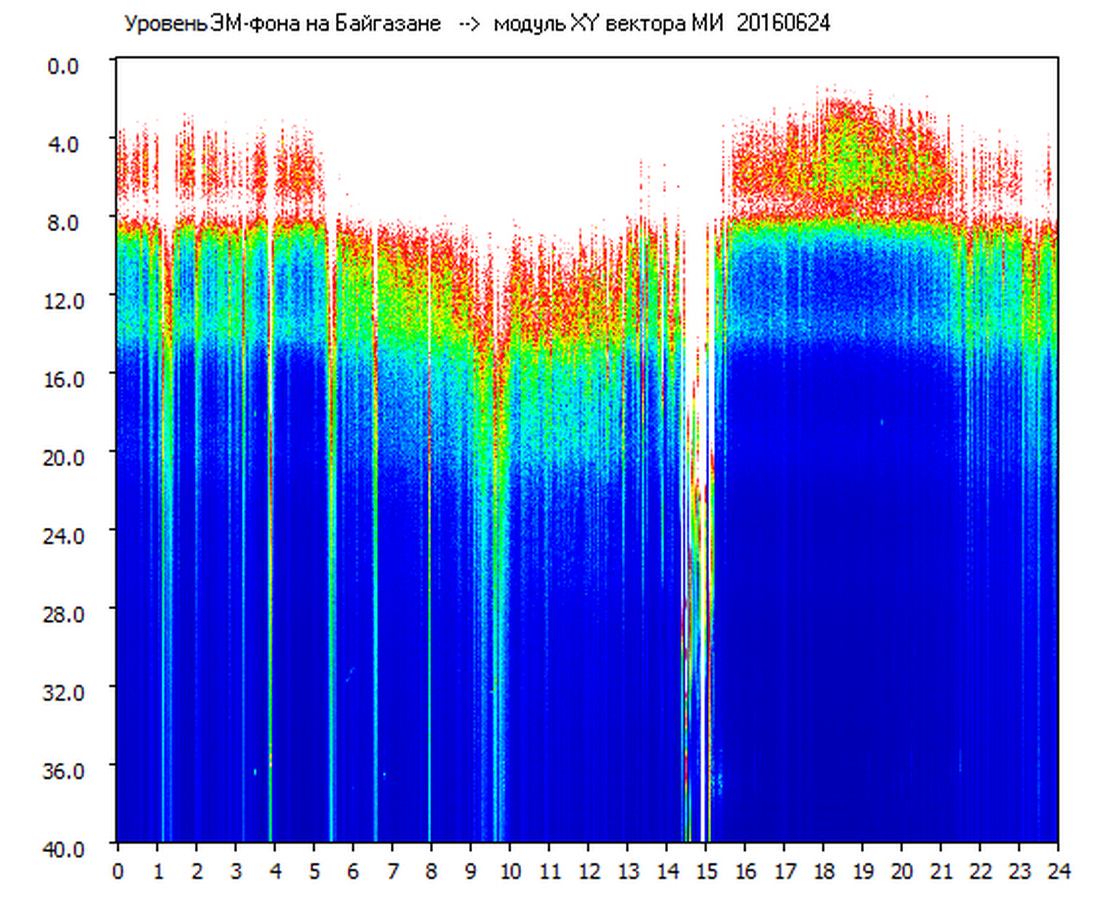
Task: Click the chart title text at the top
Action: click(476, 23)
